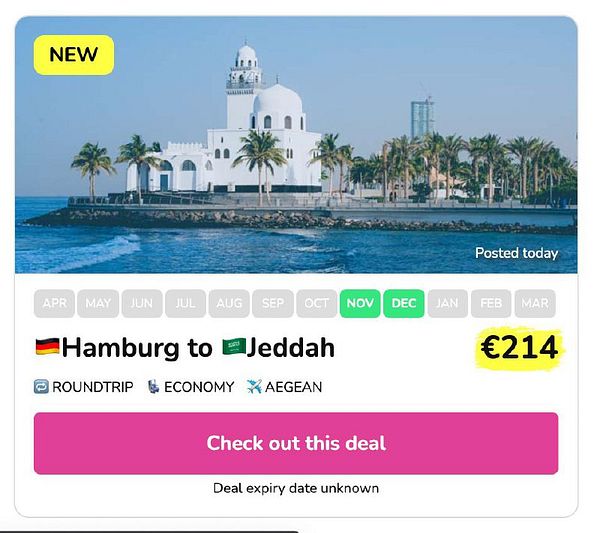Viewport: 600px width, 533px height.
Task: Pick the JUL month chip
Action: pyautogui.click(x=186, y=303)
